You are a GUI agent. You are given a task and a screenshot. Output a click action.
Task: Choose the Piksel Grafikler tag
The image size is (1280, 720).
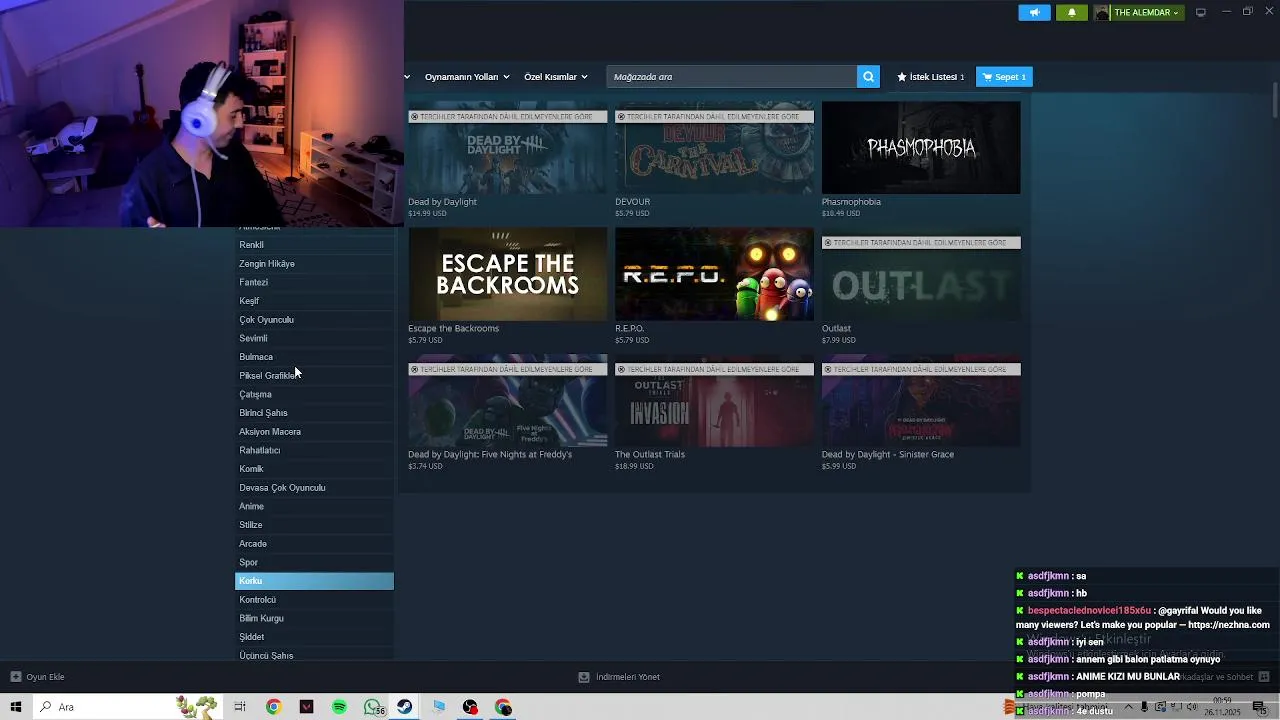click(x=314, y=376)
